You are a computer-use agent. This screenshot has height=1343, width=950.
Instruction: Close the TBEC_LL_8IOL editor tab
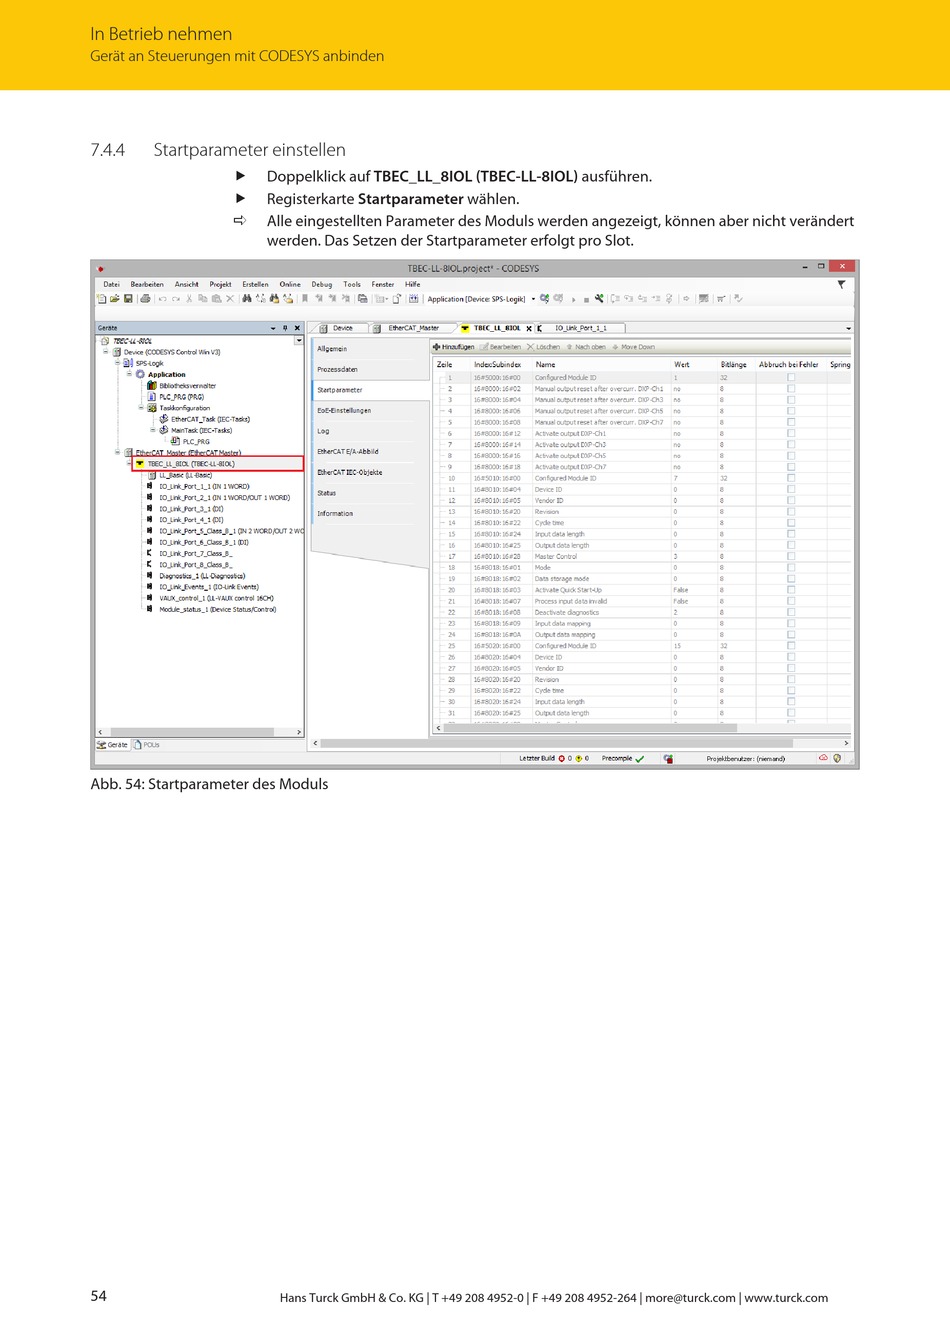coord(529,328)
